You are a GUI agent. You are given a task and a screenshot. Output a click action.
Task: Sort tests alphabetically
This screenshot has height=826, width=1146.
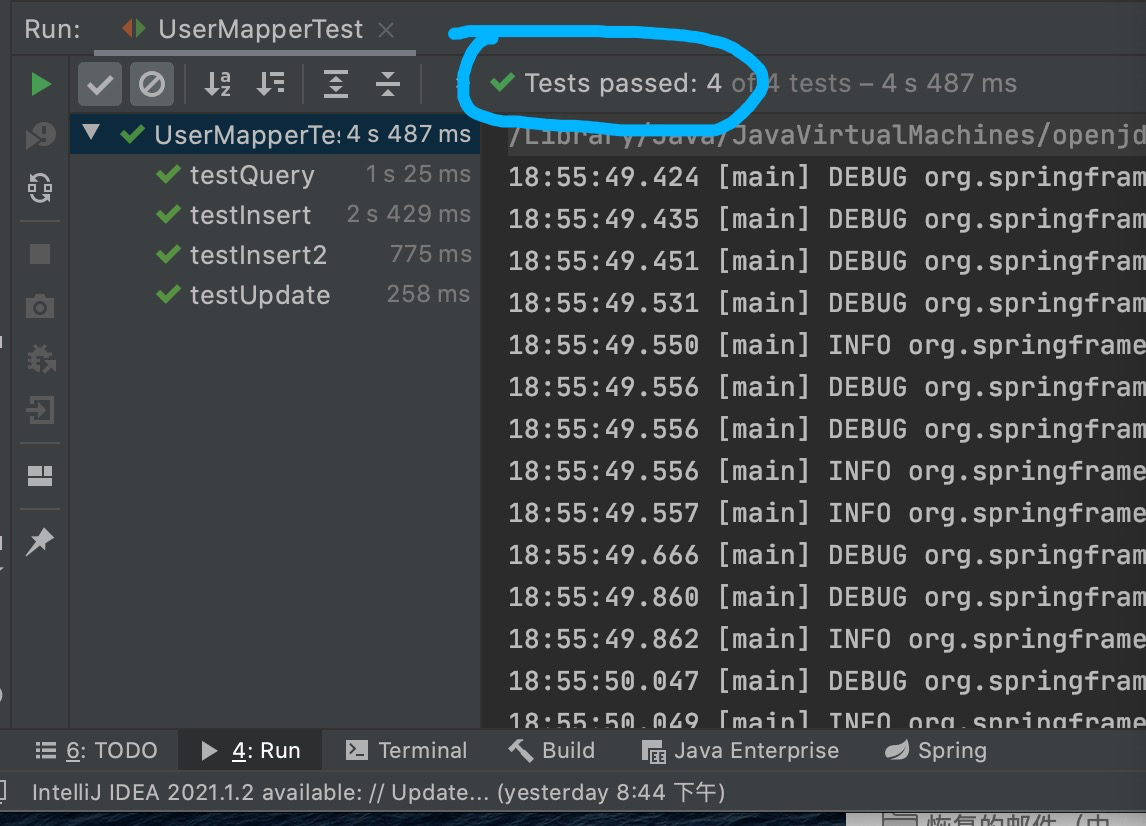[x=218, y=84]
